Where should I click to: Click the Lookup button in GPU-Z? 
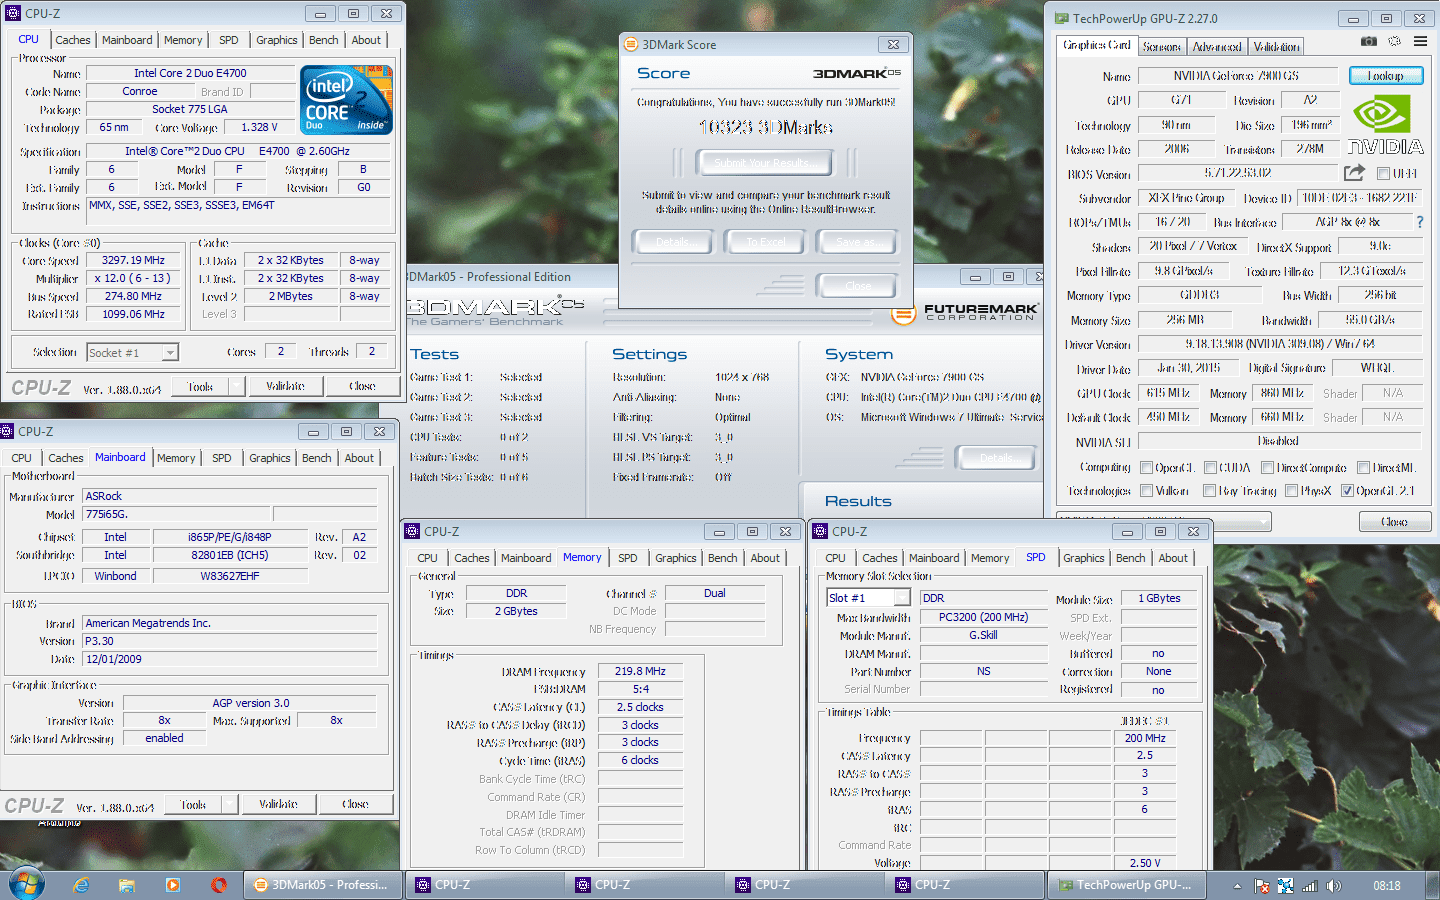point(1386,76)
